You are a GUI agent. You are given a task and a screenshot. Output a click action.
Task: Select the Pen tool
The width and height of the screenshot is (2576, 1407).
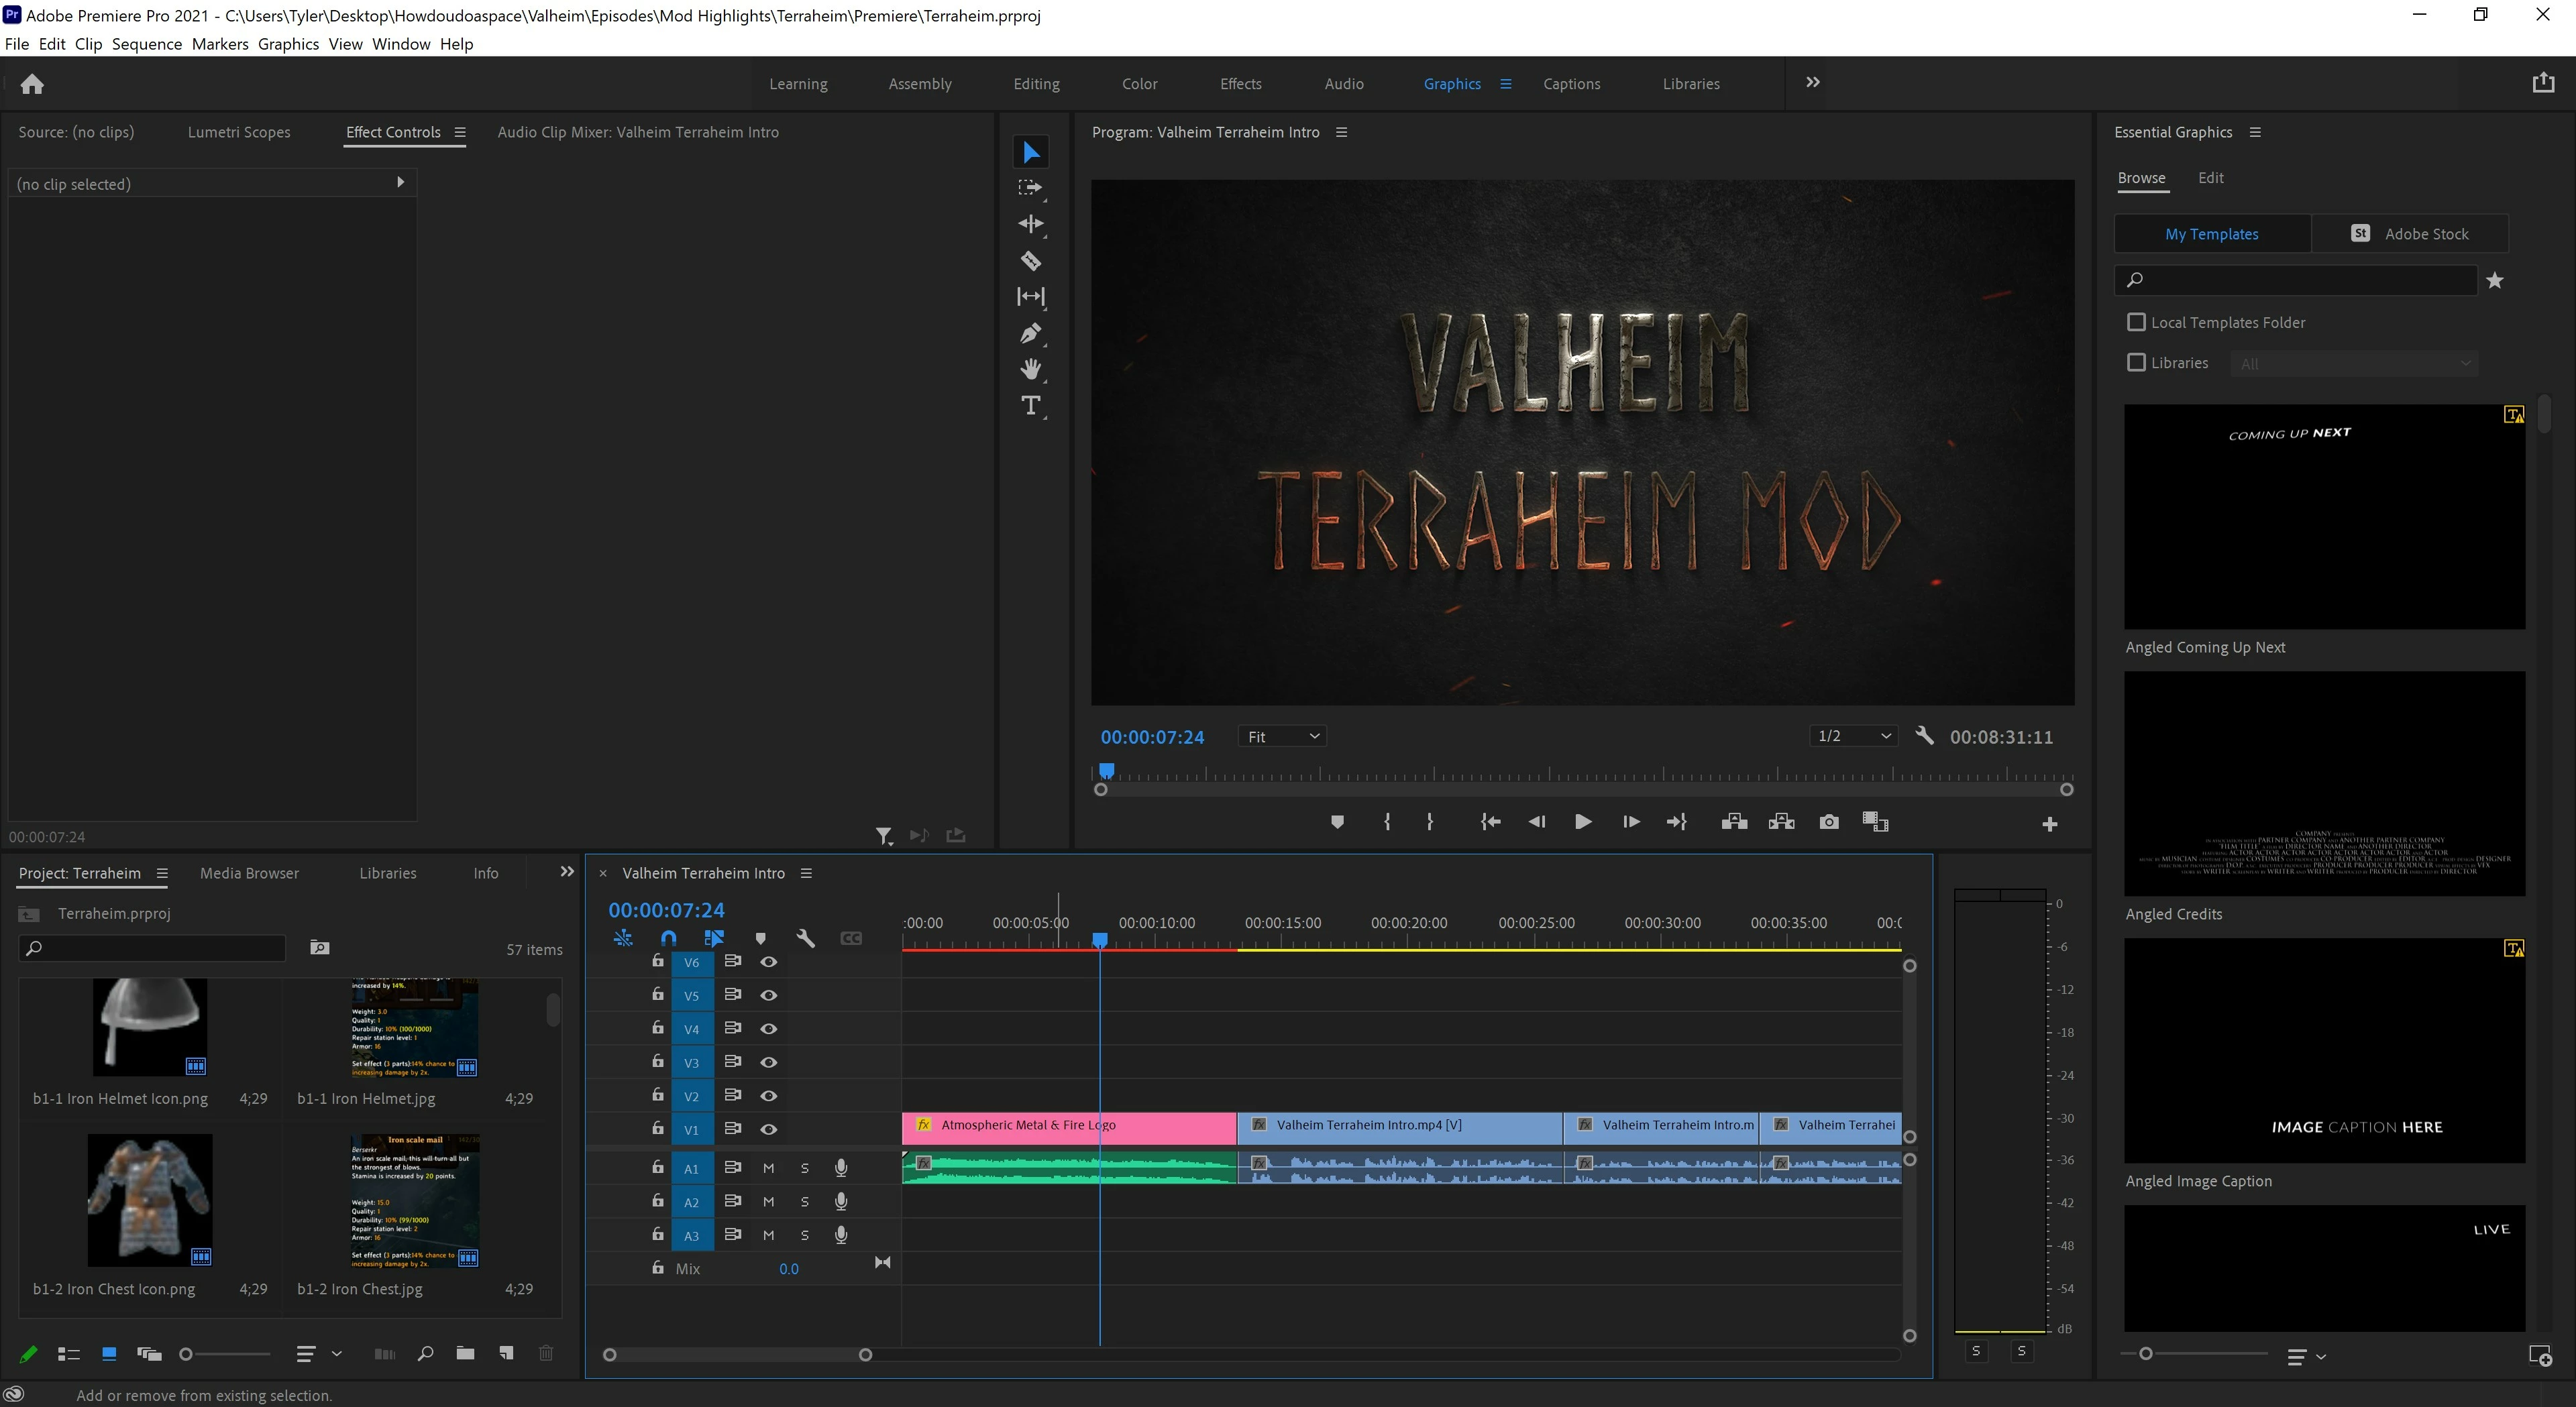click(x=1030, y=333)
